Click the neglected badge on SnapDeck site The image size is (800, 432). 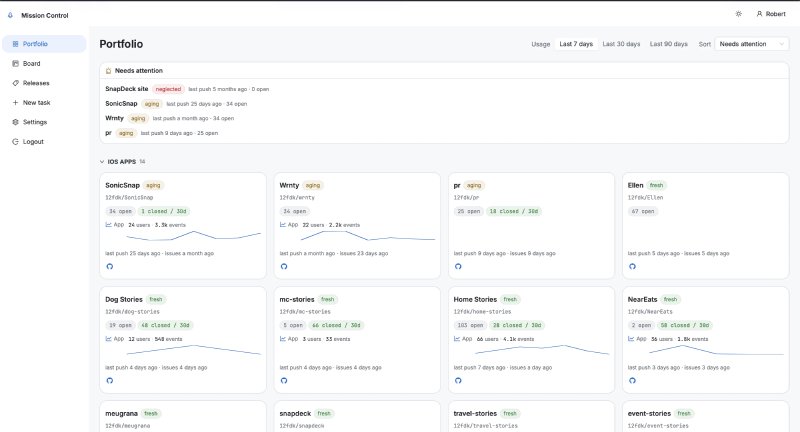(168, 89)
